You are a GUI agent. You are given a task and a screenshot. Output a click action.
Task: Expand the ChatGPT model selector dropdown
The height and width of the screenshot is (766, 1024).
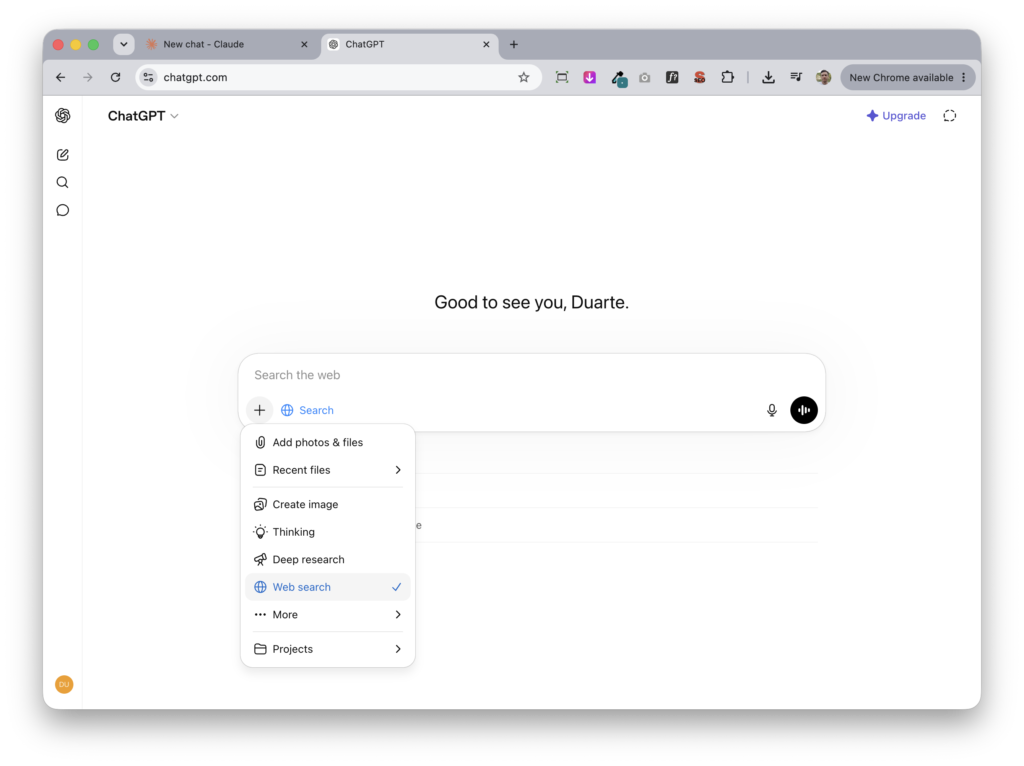[143, 116]
